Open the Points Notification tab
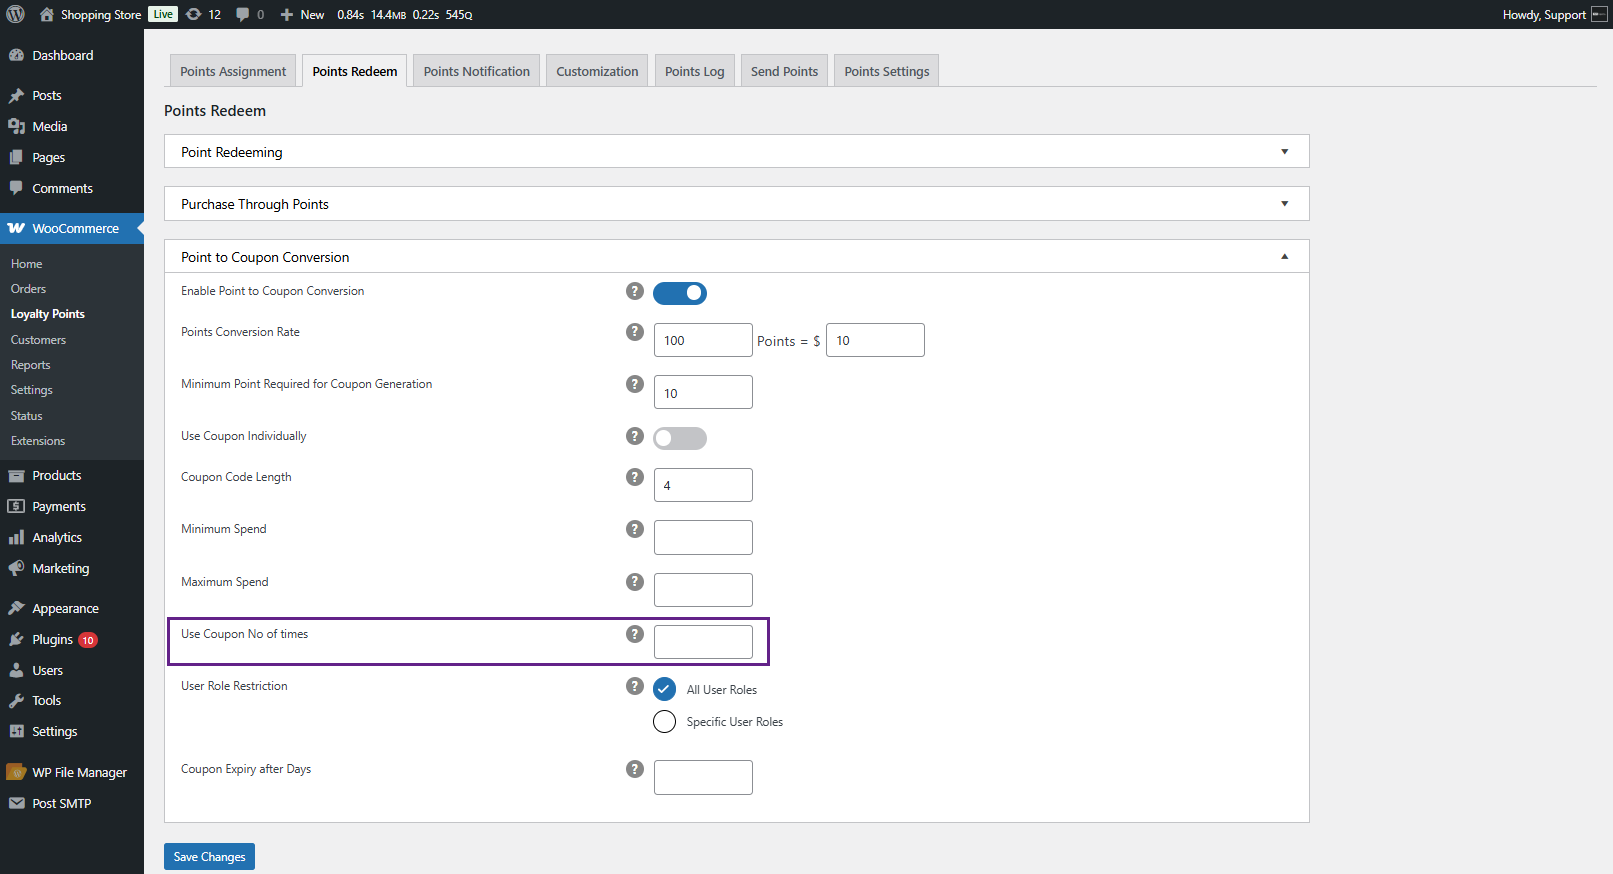The width and height of the screenshot is (1613, 874). tap(477, 71)
